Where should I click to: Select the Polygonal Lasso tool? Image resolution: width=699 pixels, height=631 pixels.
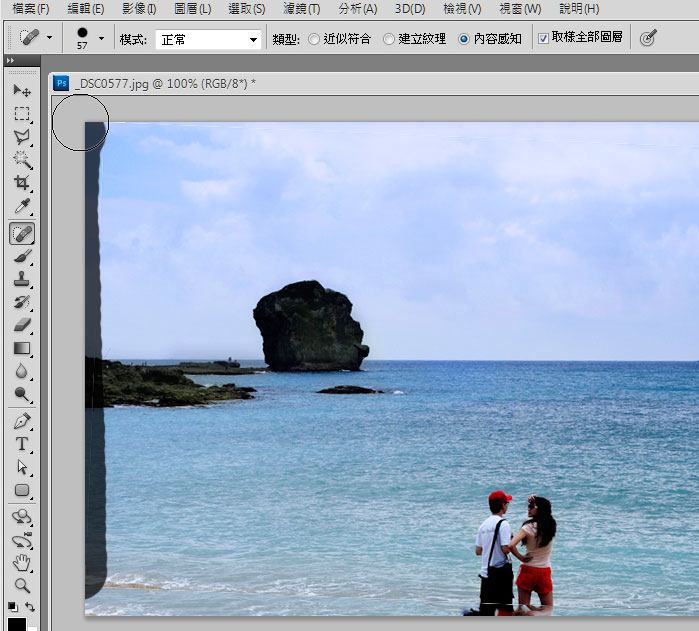click(21, 137)
